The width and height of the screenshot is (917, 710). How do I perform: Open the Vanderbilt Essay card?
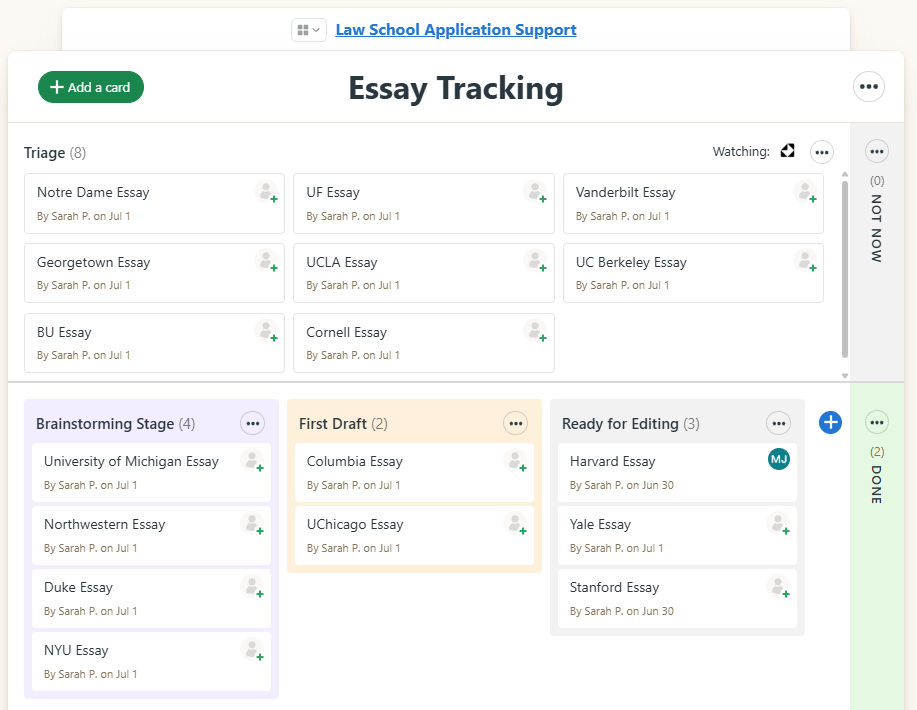pyautogui.click(x=693, y=204)
